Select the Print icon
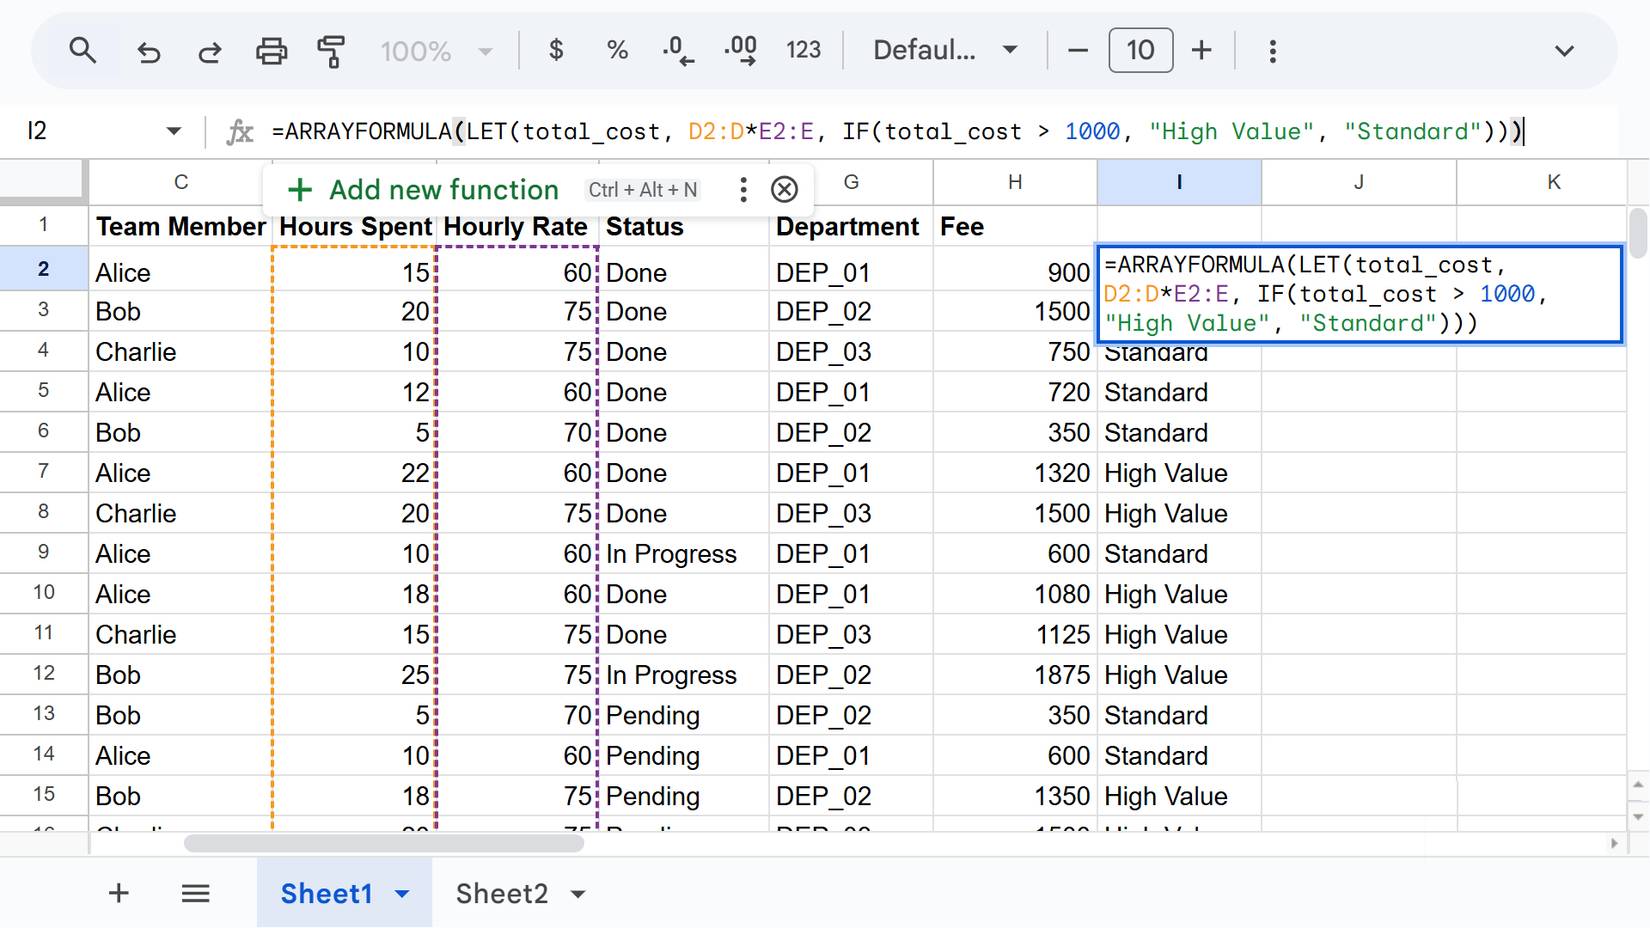 tap(271, 50)
